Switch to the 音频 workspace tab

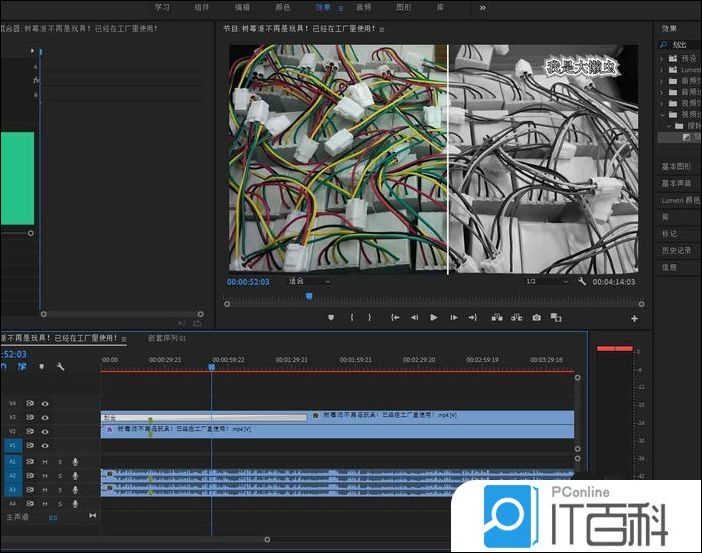(x=363, y=7)
